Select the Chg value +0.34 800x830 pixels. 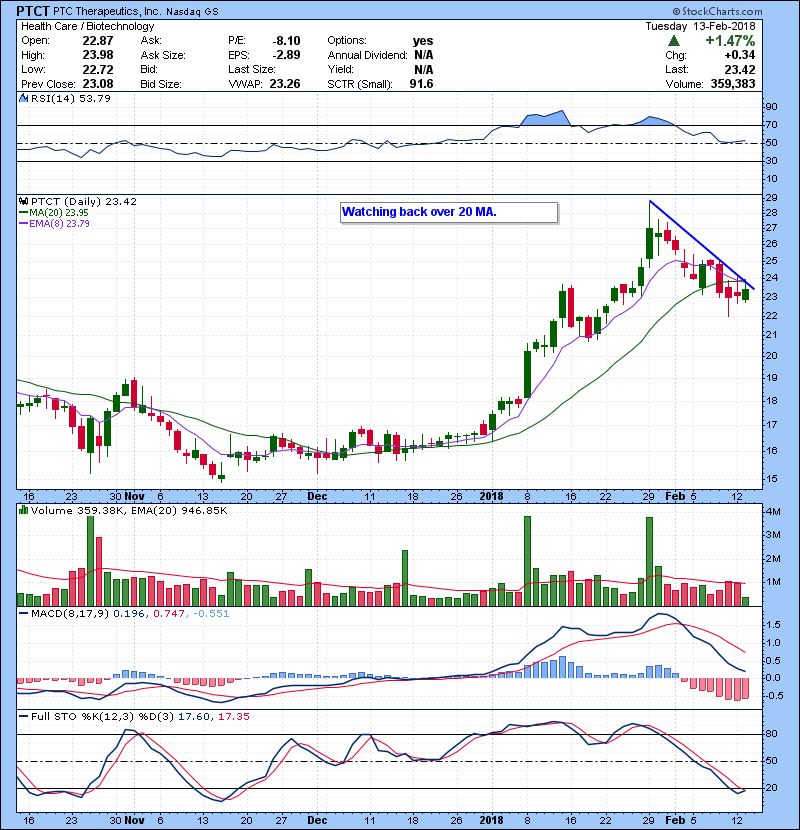click(x=740, y=55)
